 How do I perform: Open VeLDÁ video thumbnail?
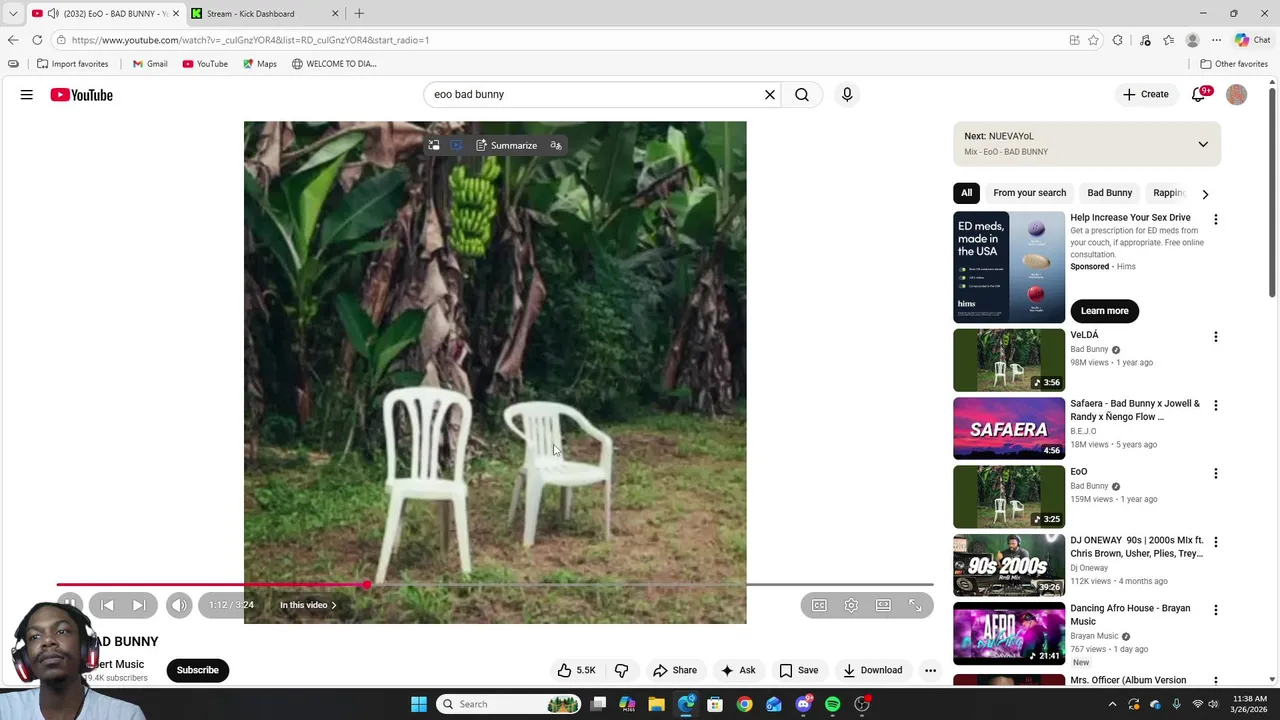[x=1009, y=360]
